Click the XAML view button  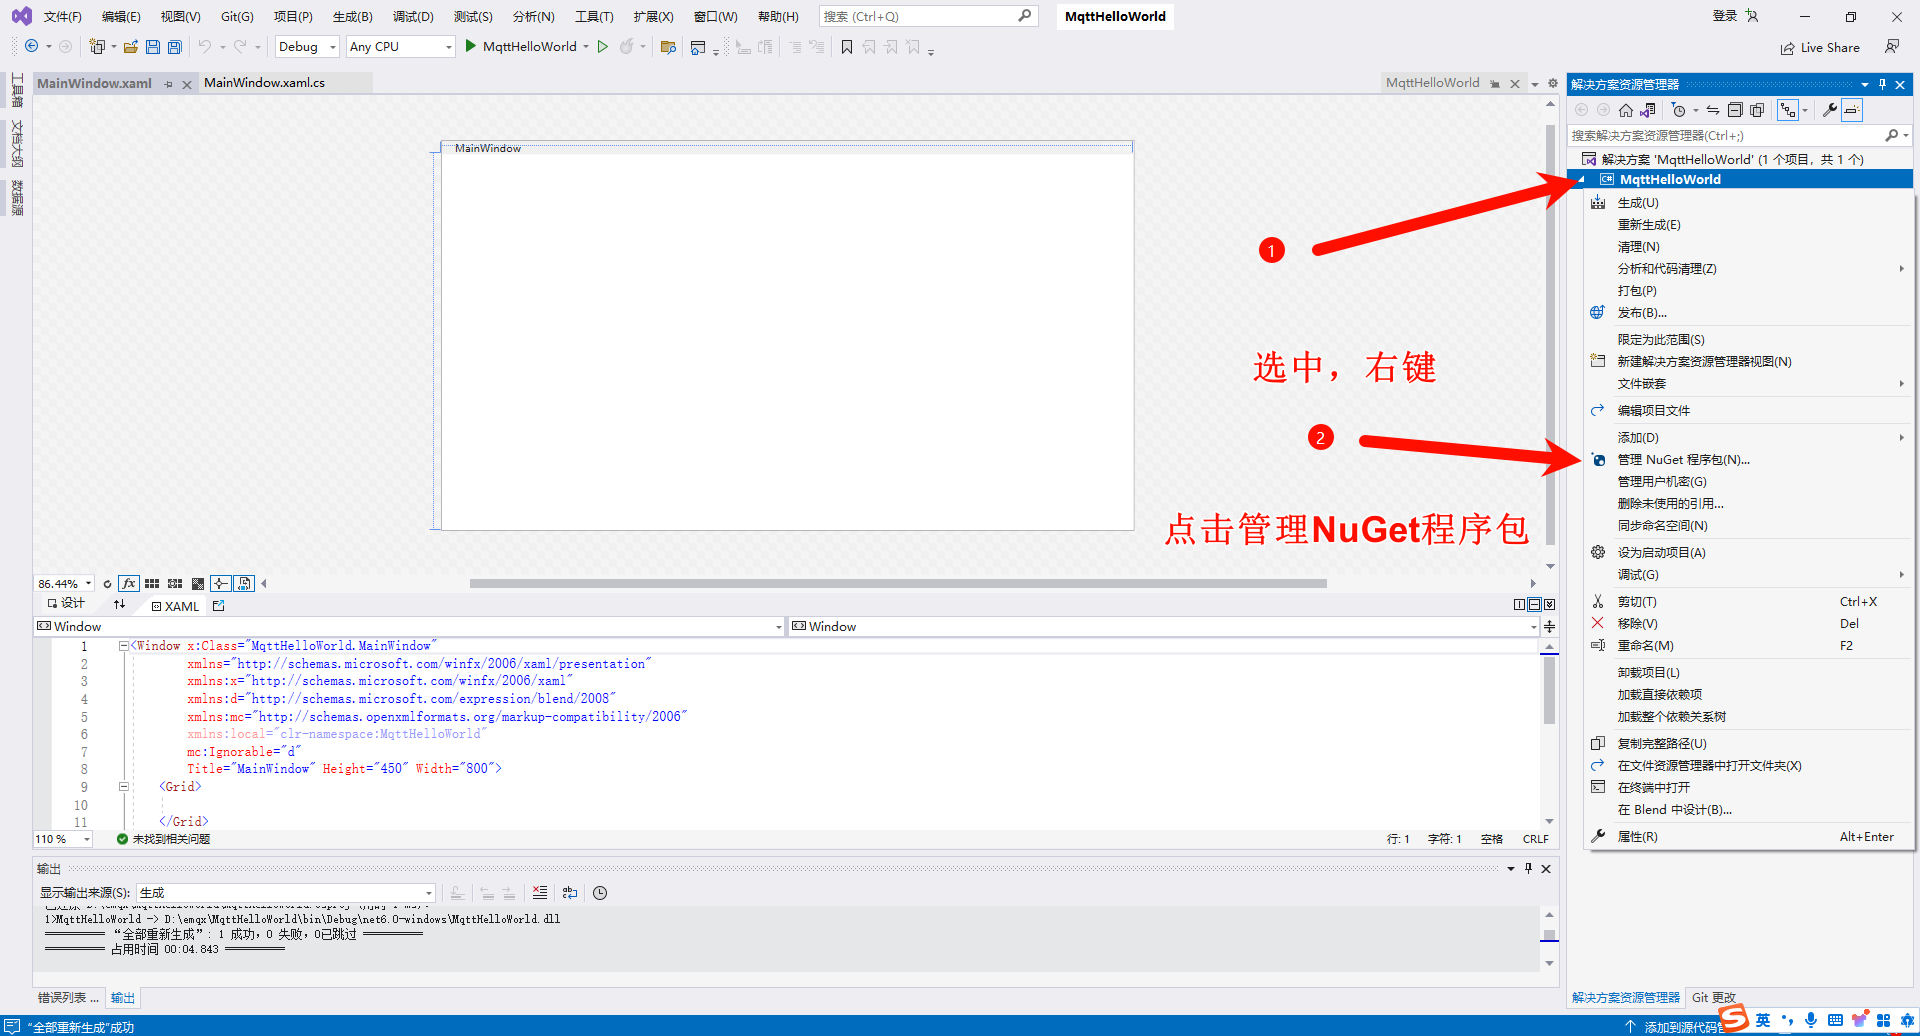tap(175, 606)
